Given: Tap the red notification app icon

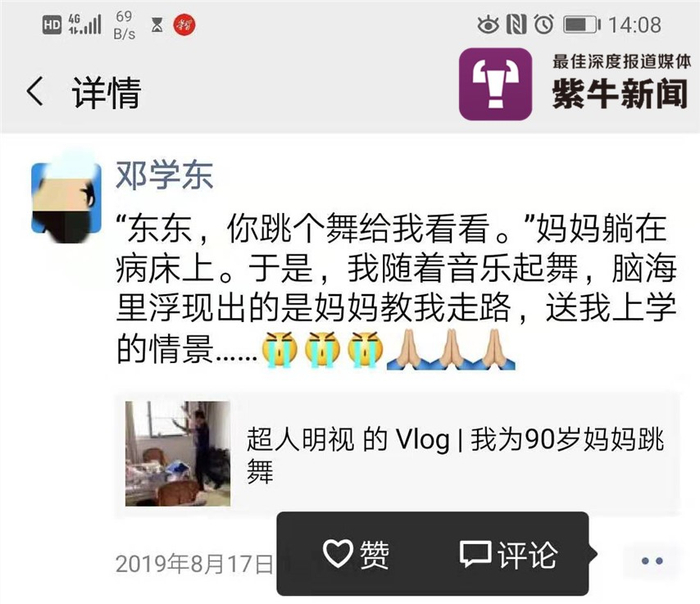Looking at the screenshot, I should pos(184,25).
